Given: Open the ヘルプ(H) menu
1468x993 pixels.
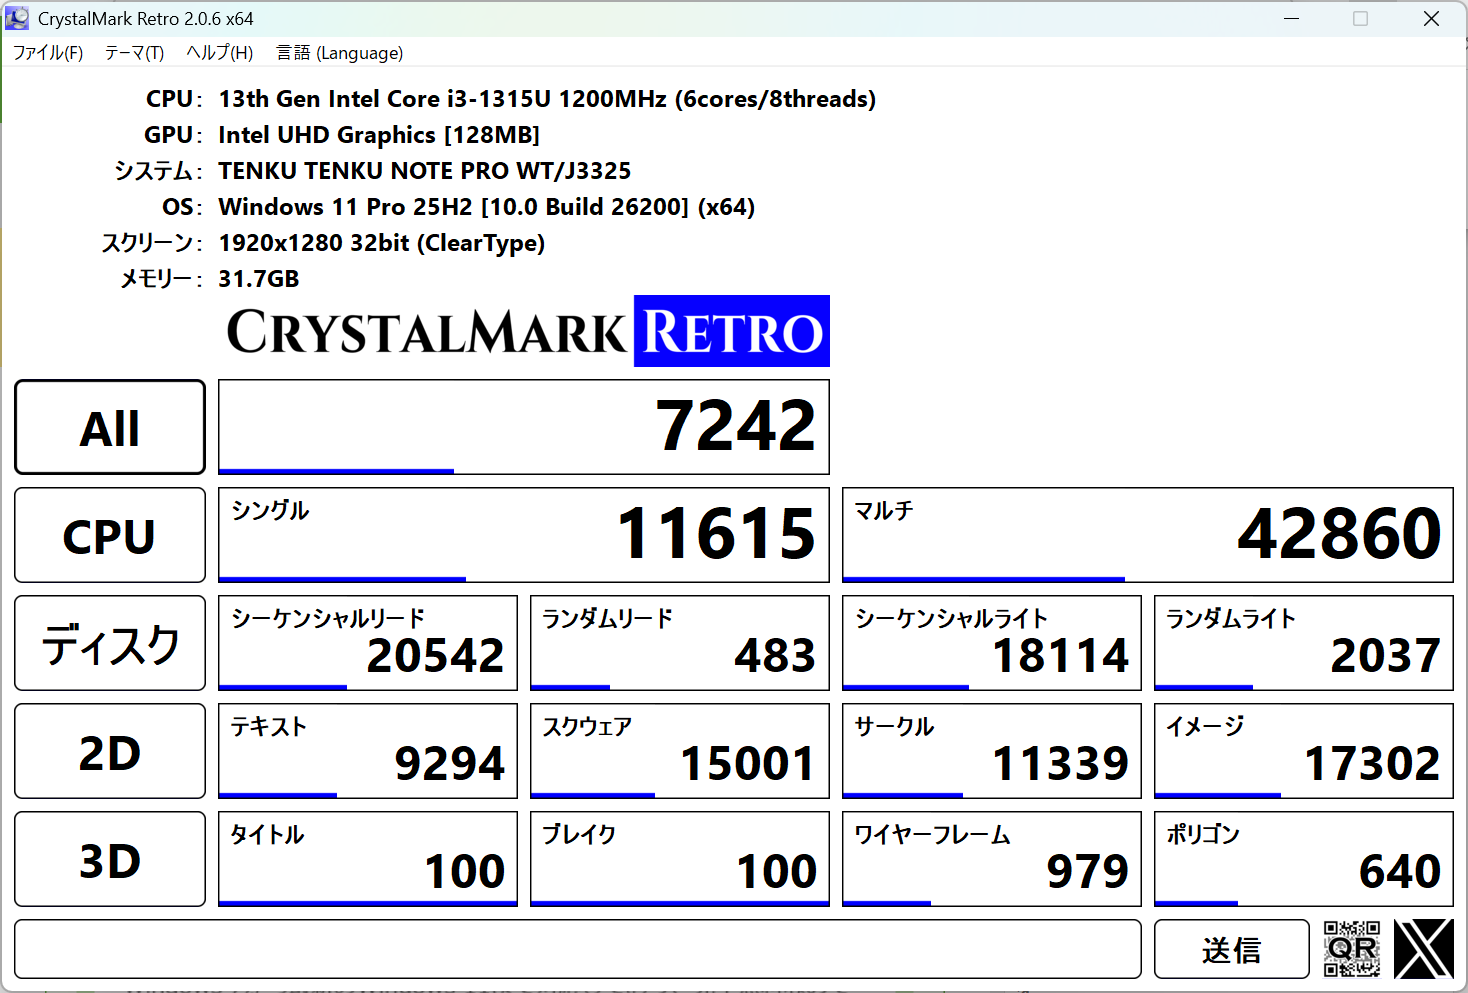Looking at the screenshot, I should coord(219,52).
